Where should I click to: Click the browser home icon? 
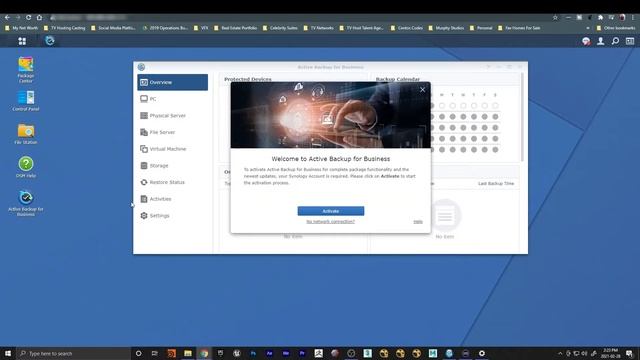[x=39, y=18]
